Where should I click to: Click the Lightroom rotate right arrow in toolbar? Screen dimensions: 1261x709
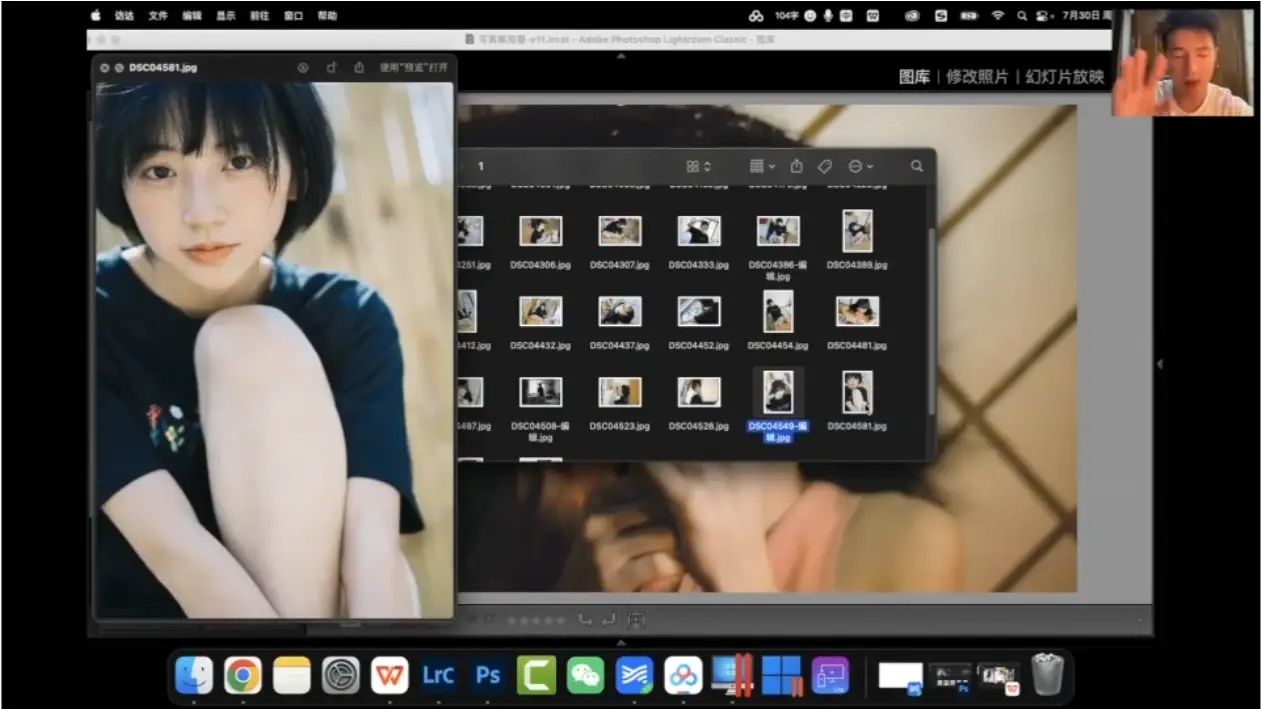[609, 621]
